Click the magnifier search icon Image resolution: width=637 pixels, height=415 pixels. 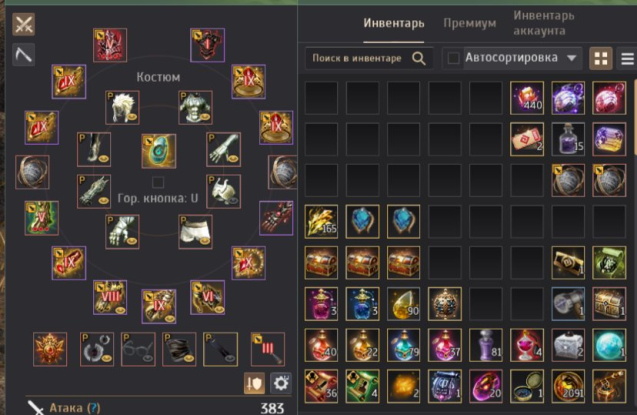(419, 58)
